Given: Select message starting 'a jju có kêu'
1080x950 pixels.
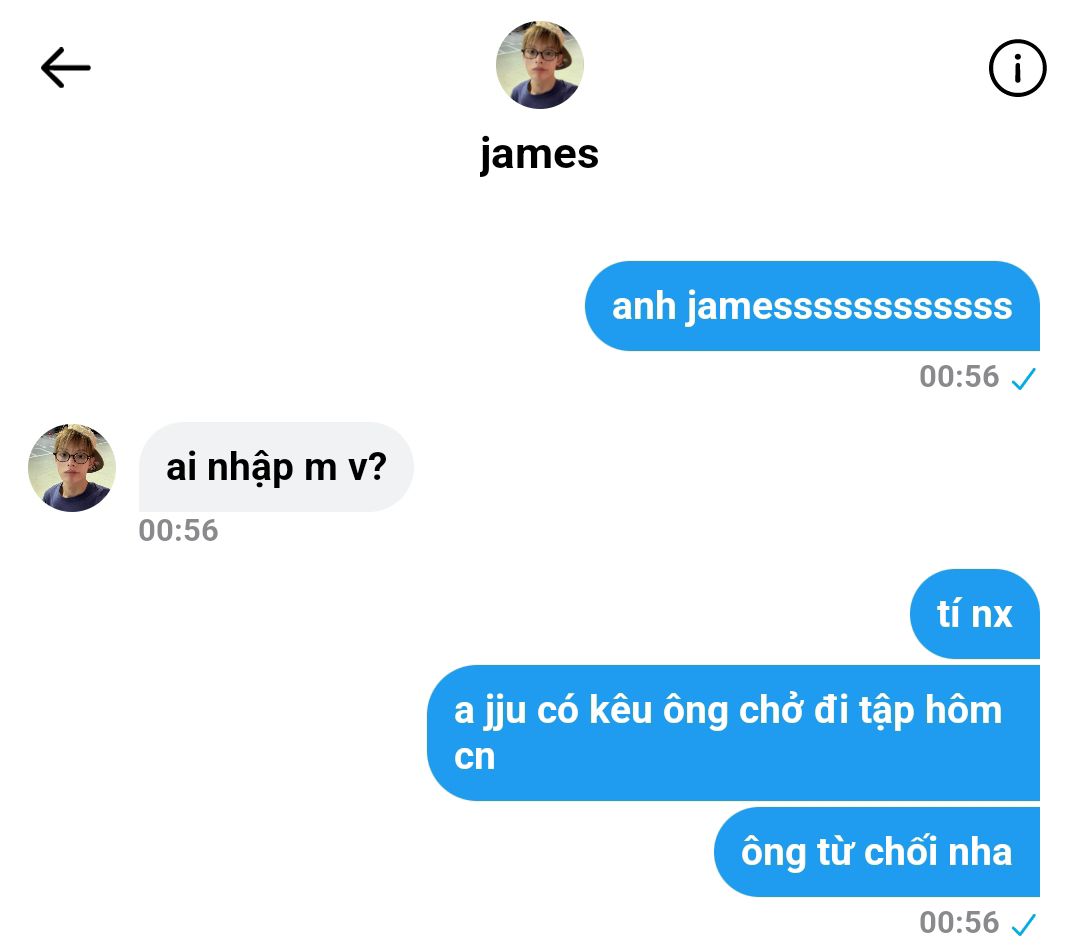Looking at the screenshot, I should [x=734, y=733].
